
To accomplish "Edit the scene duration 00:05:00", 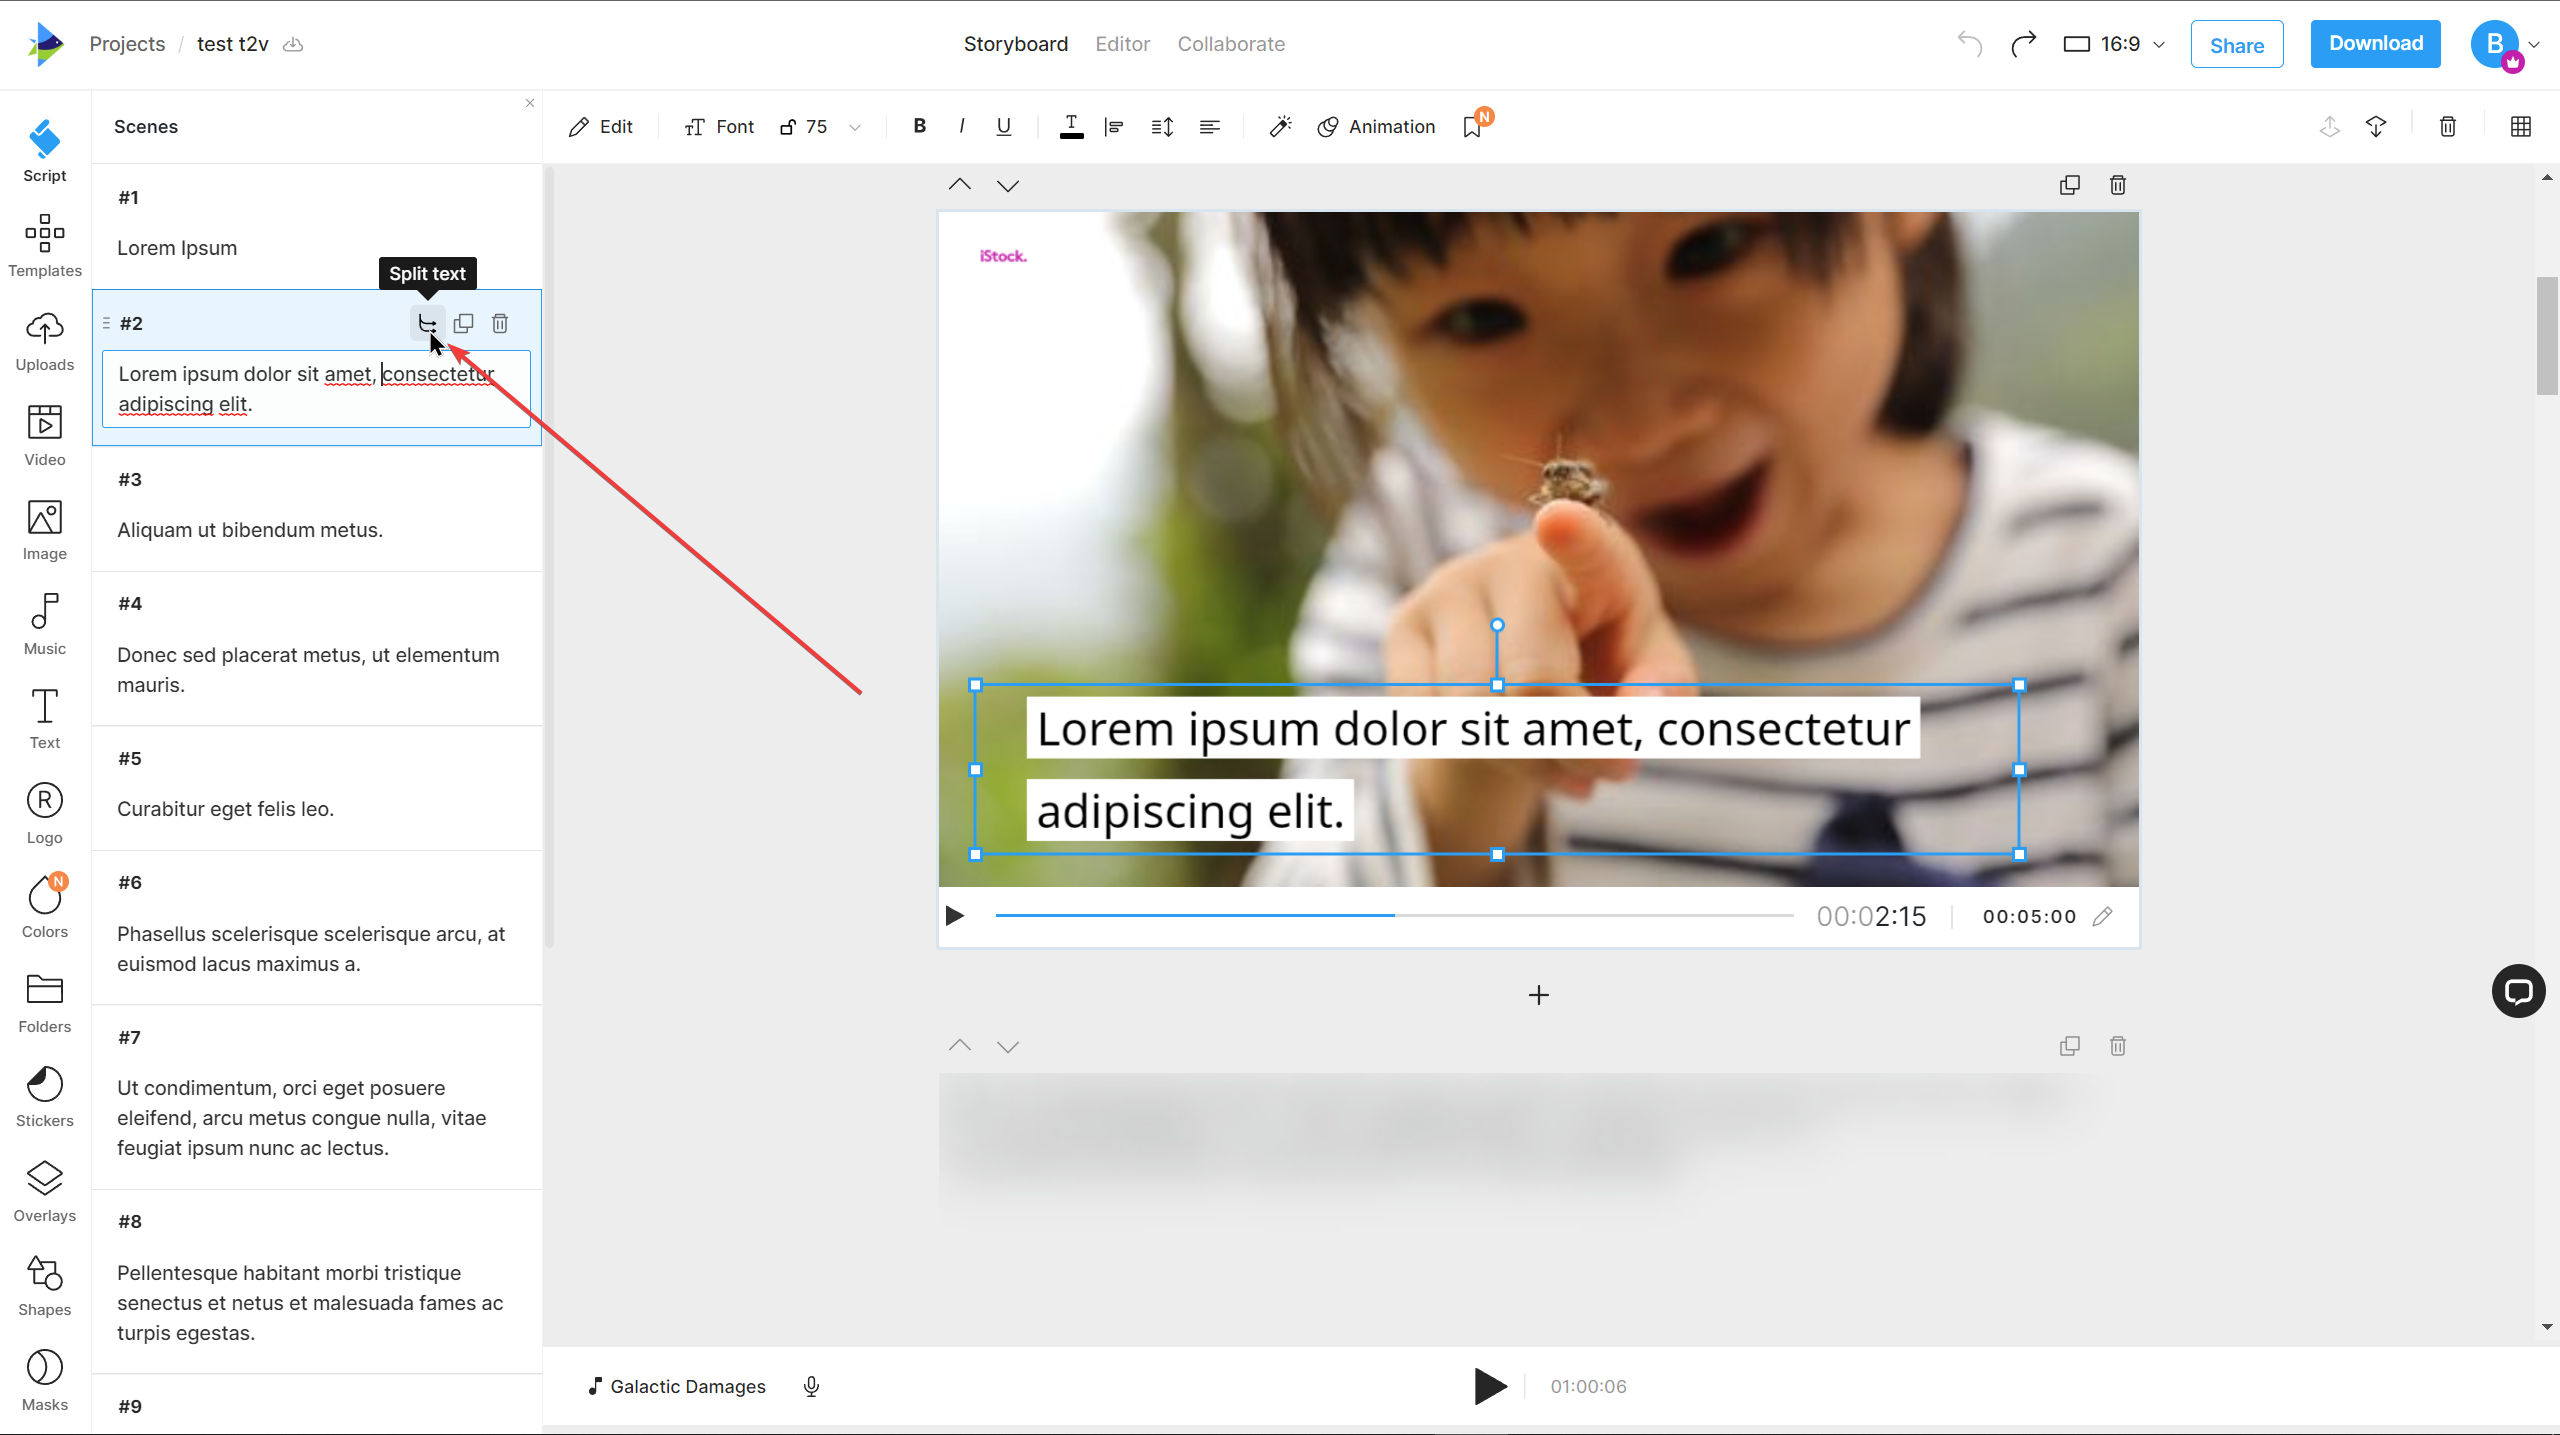I will (2102, 916).
